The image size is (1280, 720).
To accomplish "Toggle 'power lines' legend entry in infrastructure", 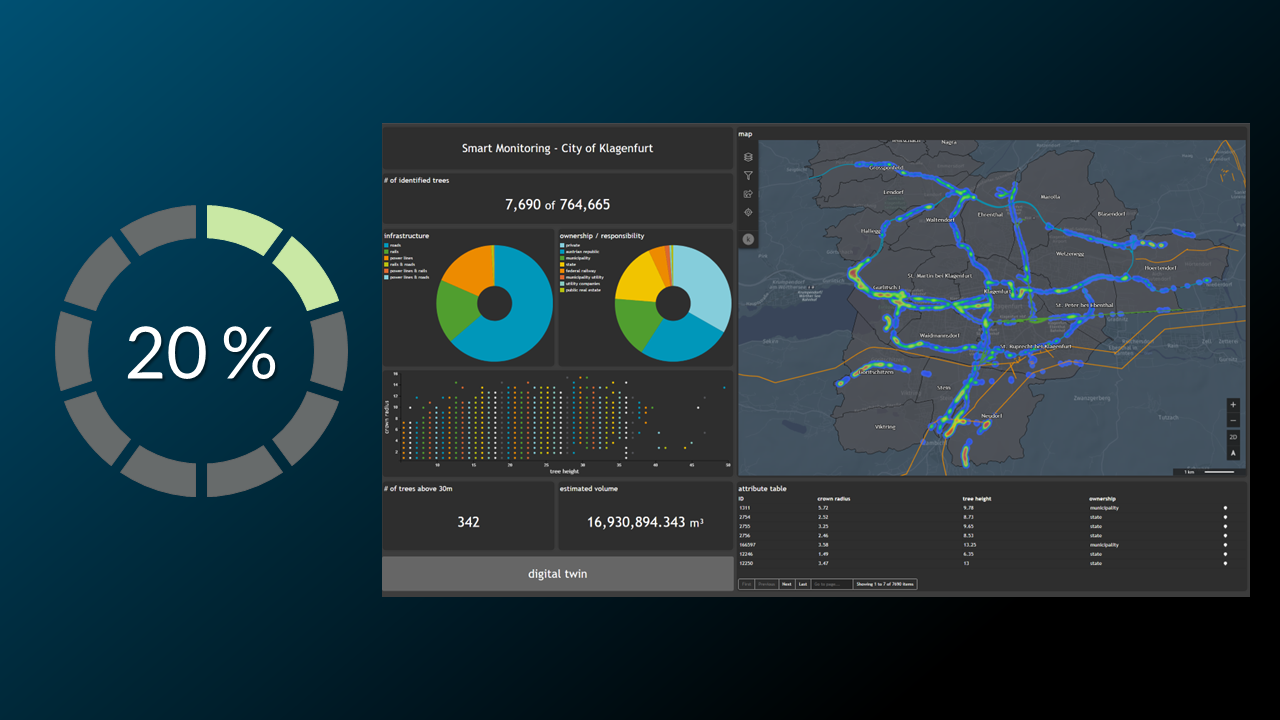I will tap(398, 258).
